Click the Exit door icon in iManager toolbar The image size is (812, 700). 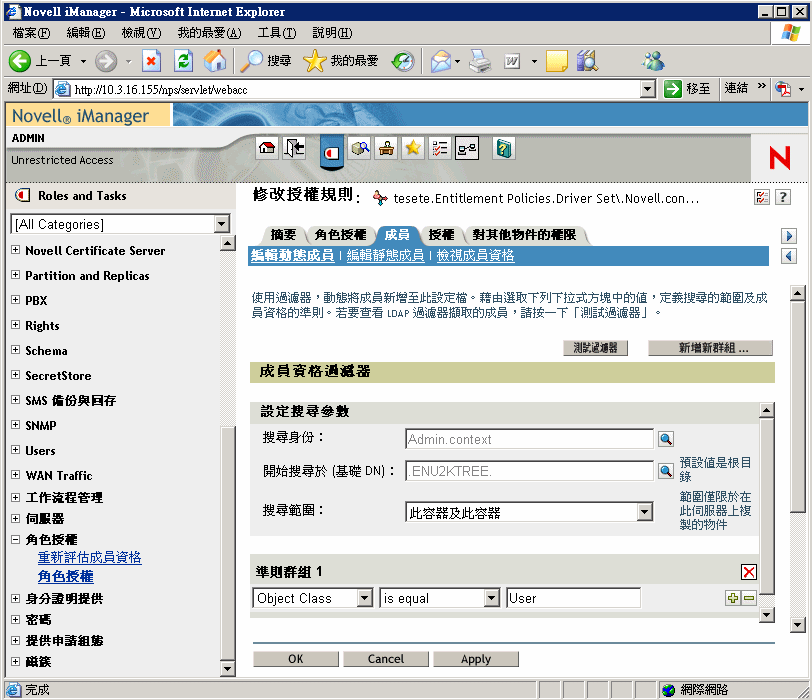pyautogui.click(x=294, y=148)
